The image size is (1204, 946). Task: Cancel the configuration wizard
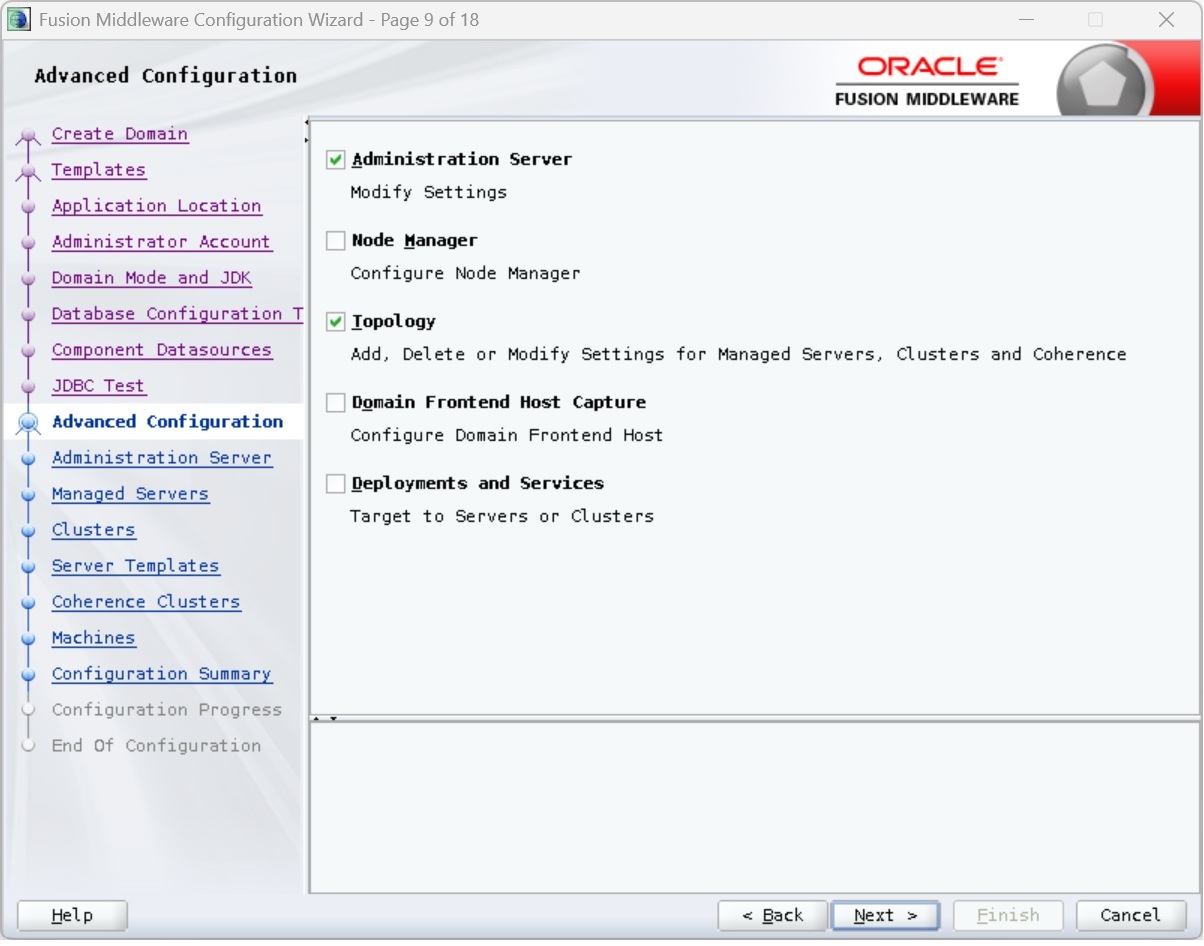coord(1131,916)
